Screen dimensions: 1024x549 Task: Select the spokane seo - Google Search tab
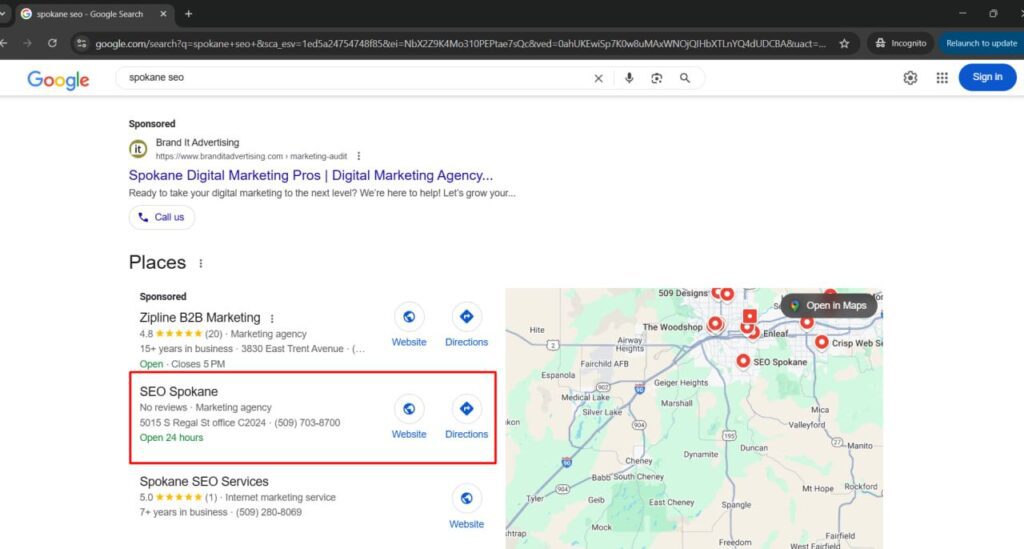[89, 14]
